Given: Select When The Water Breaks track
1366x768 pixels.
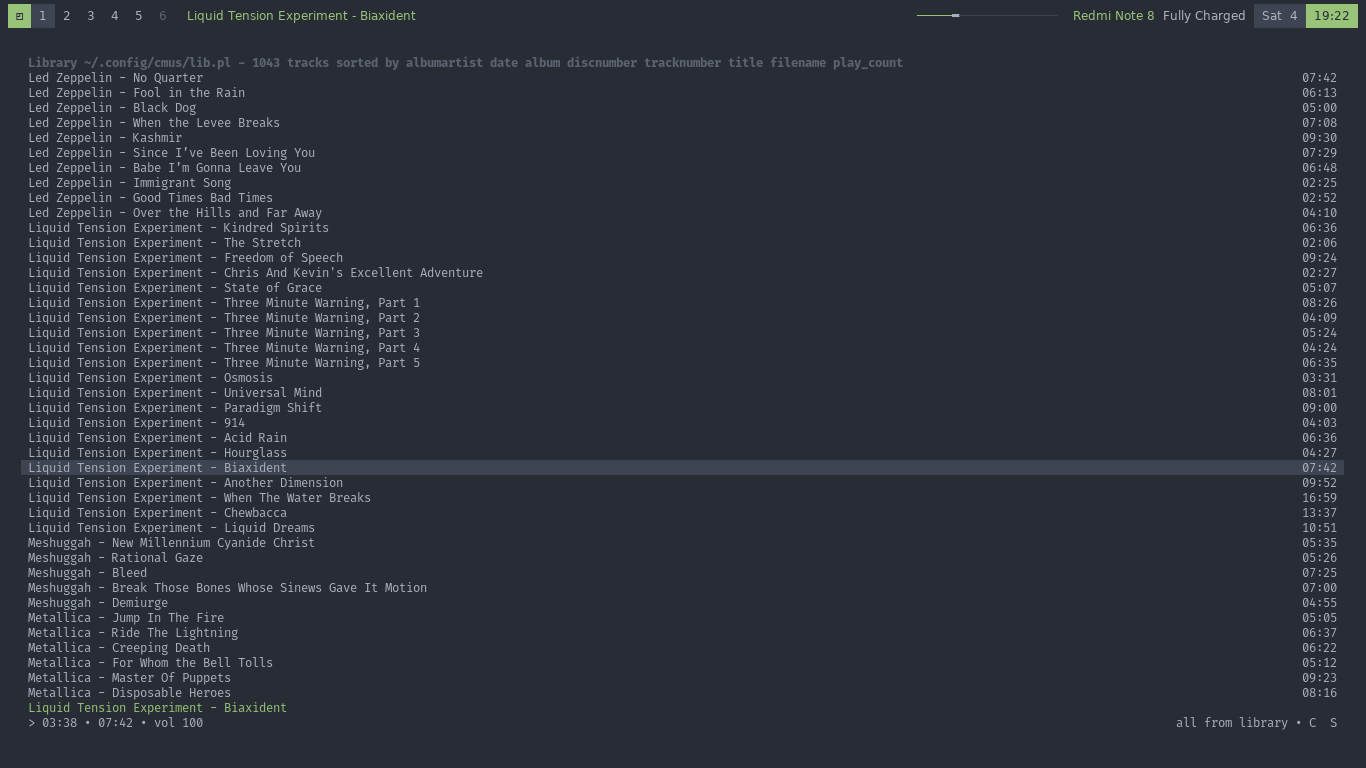Looking at the screenshot, I should [682, 498].
